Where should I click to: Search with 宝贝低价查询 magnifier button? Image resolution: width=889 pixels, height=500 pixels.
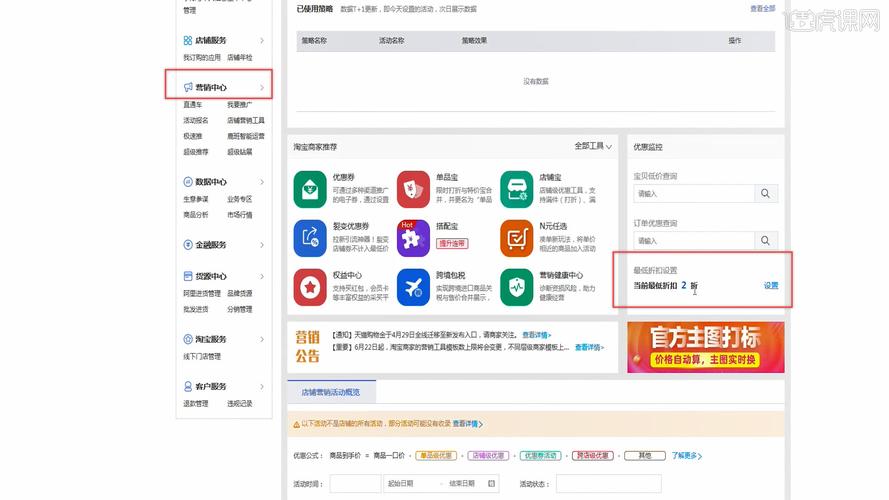(x=765, y=194)
